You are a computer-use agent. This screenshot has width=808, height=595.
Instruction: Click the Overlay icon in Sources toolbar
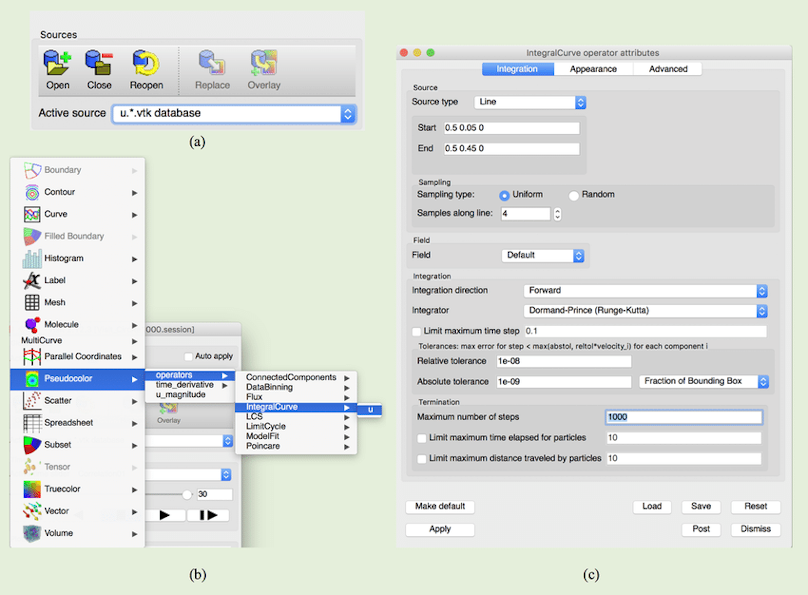[264, 63]
